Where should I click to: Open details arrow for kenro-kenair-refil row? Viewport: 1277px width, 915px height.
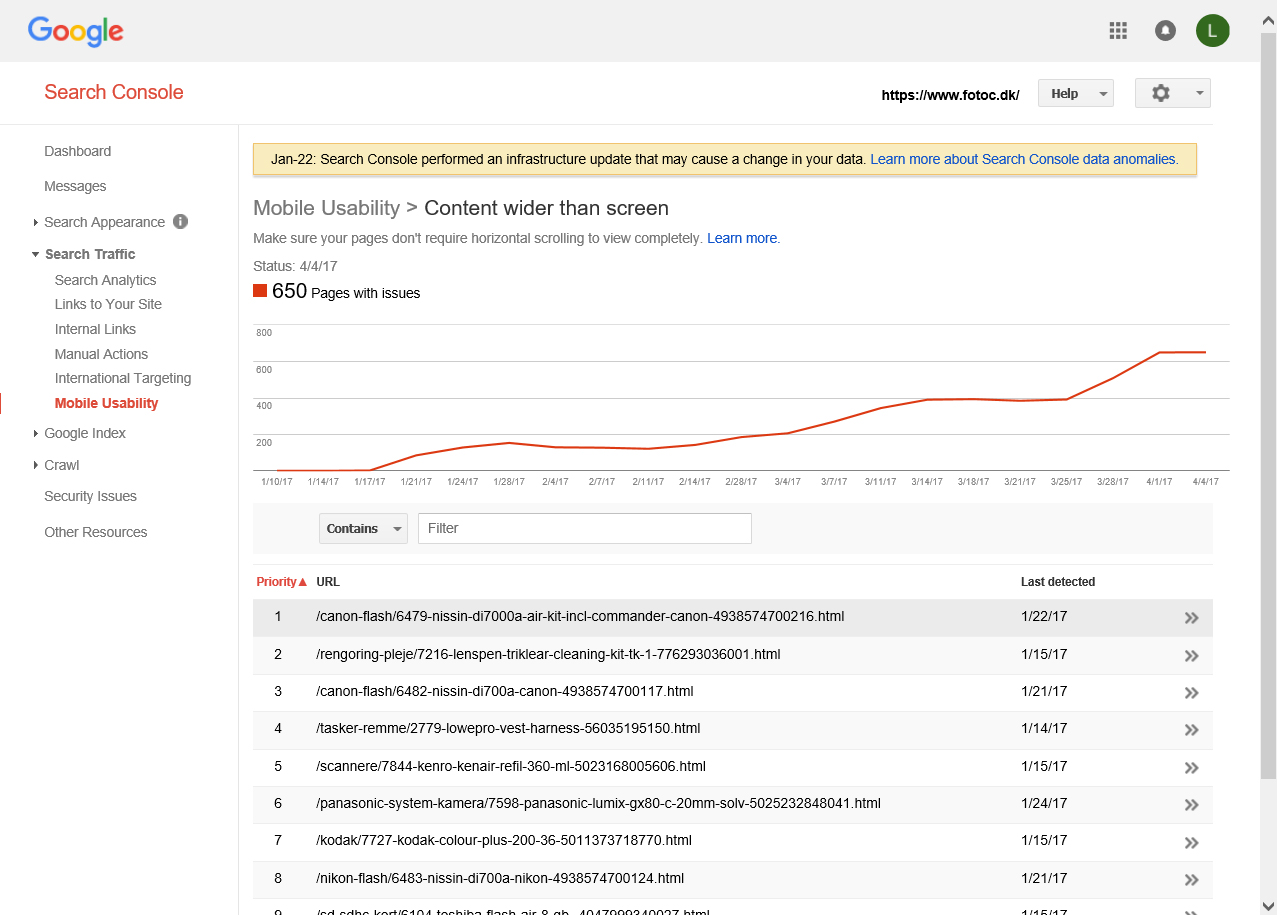[1191, 768]
